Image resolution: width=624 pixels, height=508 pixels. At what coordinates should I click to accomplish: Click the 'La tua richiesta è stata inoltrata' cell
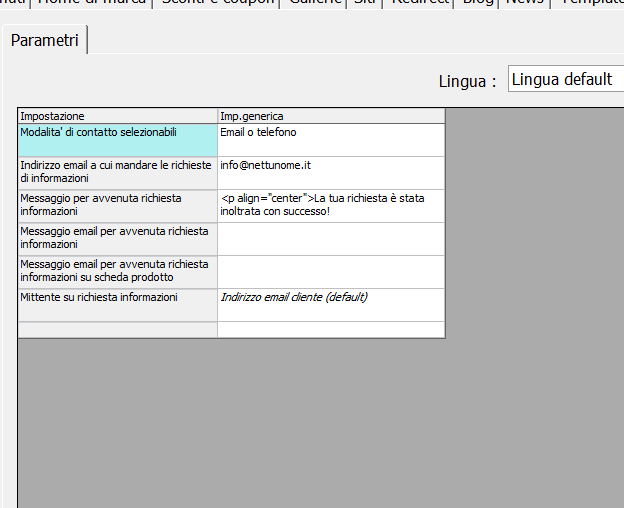point(331,206)
